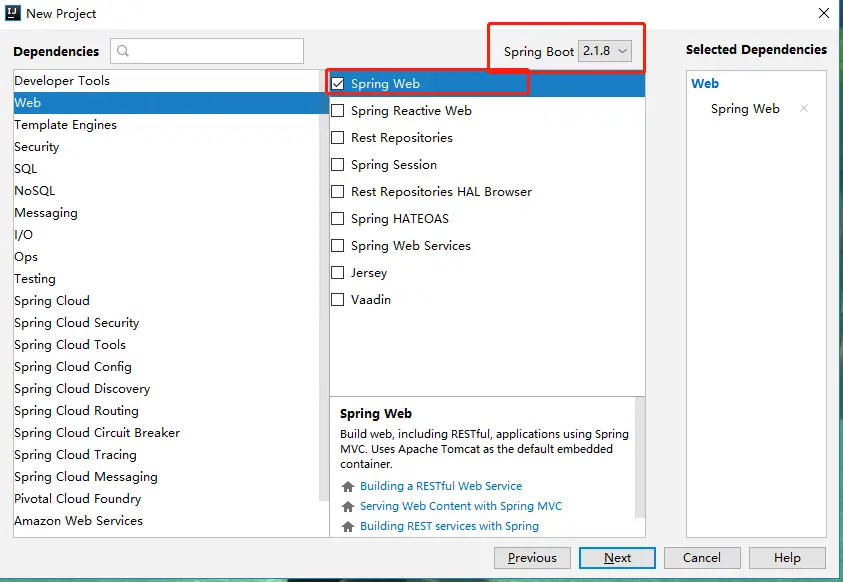Uncheck the Spring Web checkbox
This screenshot has height=582, width=843.
coord(338,83)
